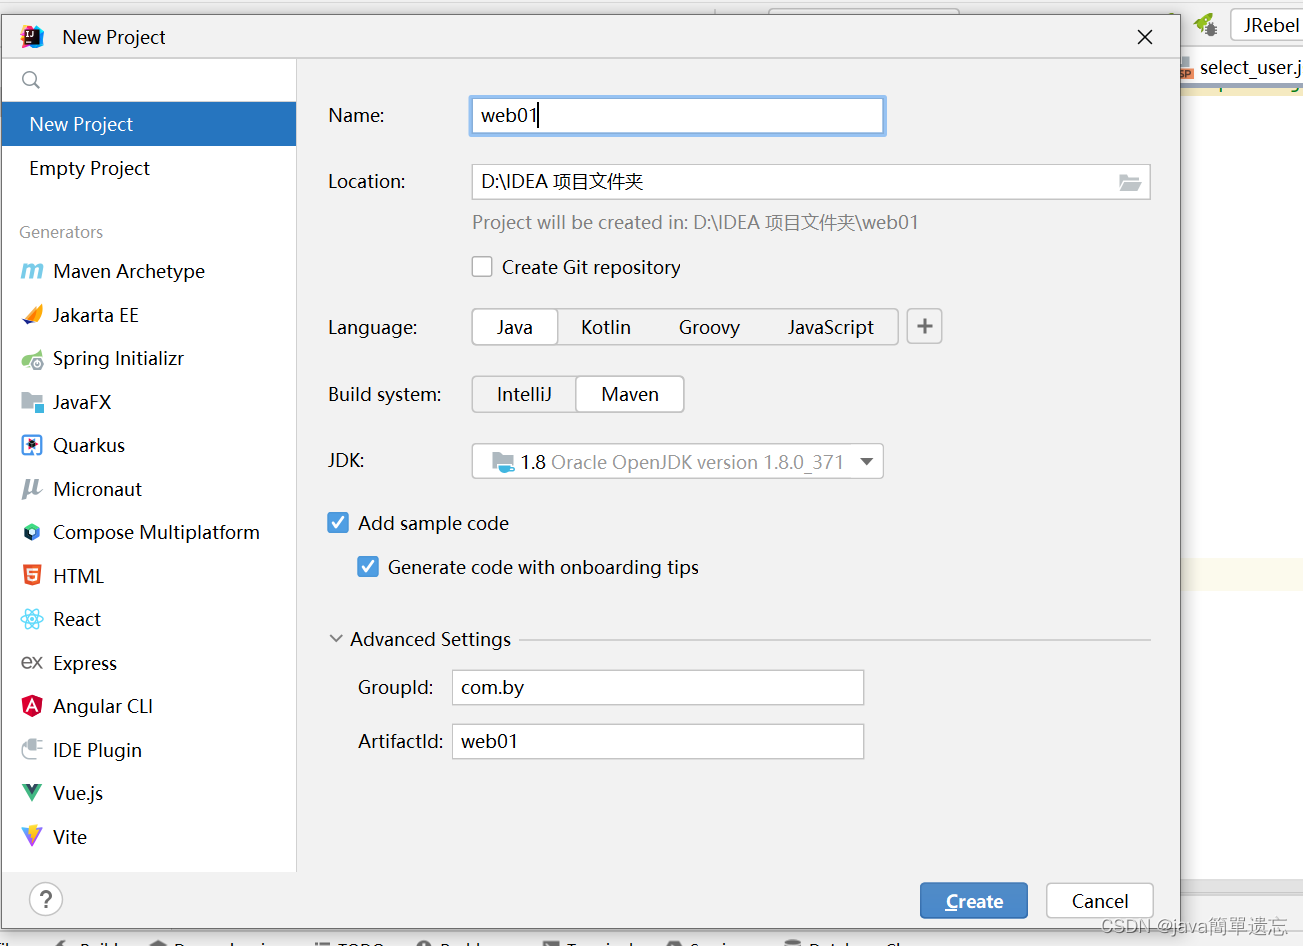
Task: Open the JDK version dropdown
Action: point(866,461)
